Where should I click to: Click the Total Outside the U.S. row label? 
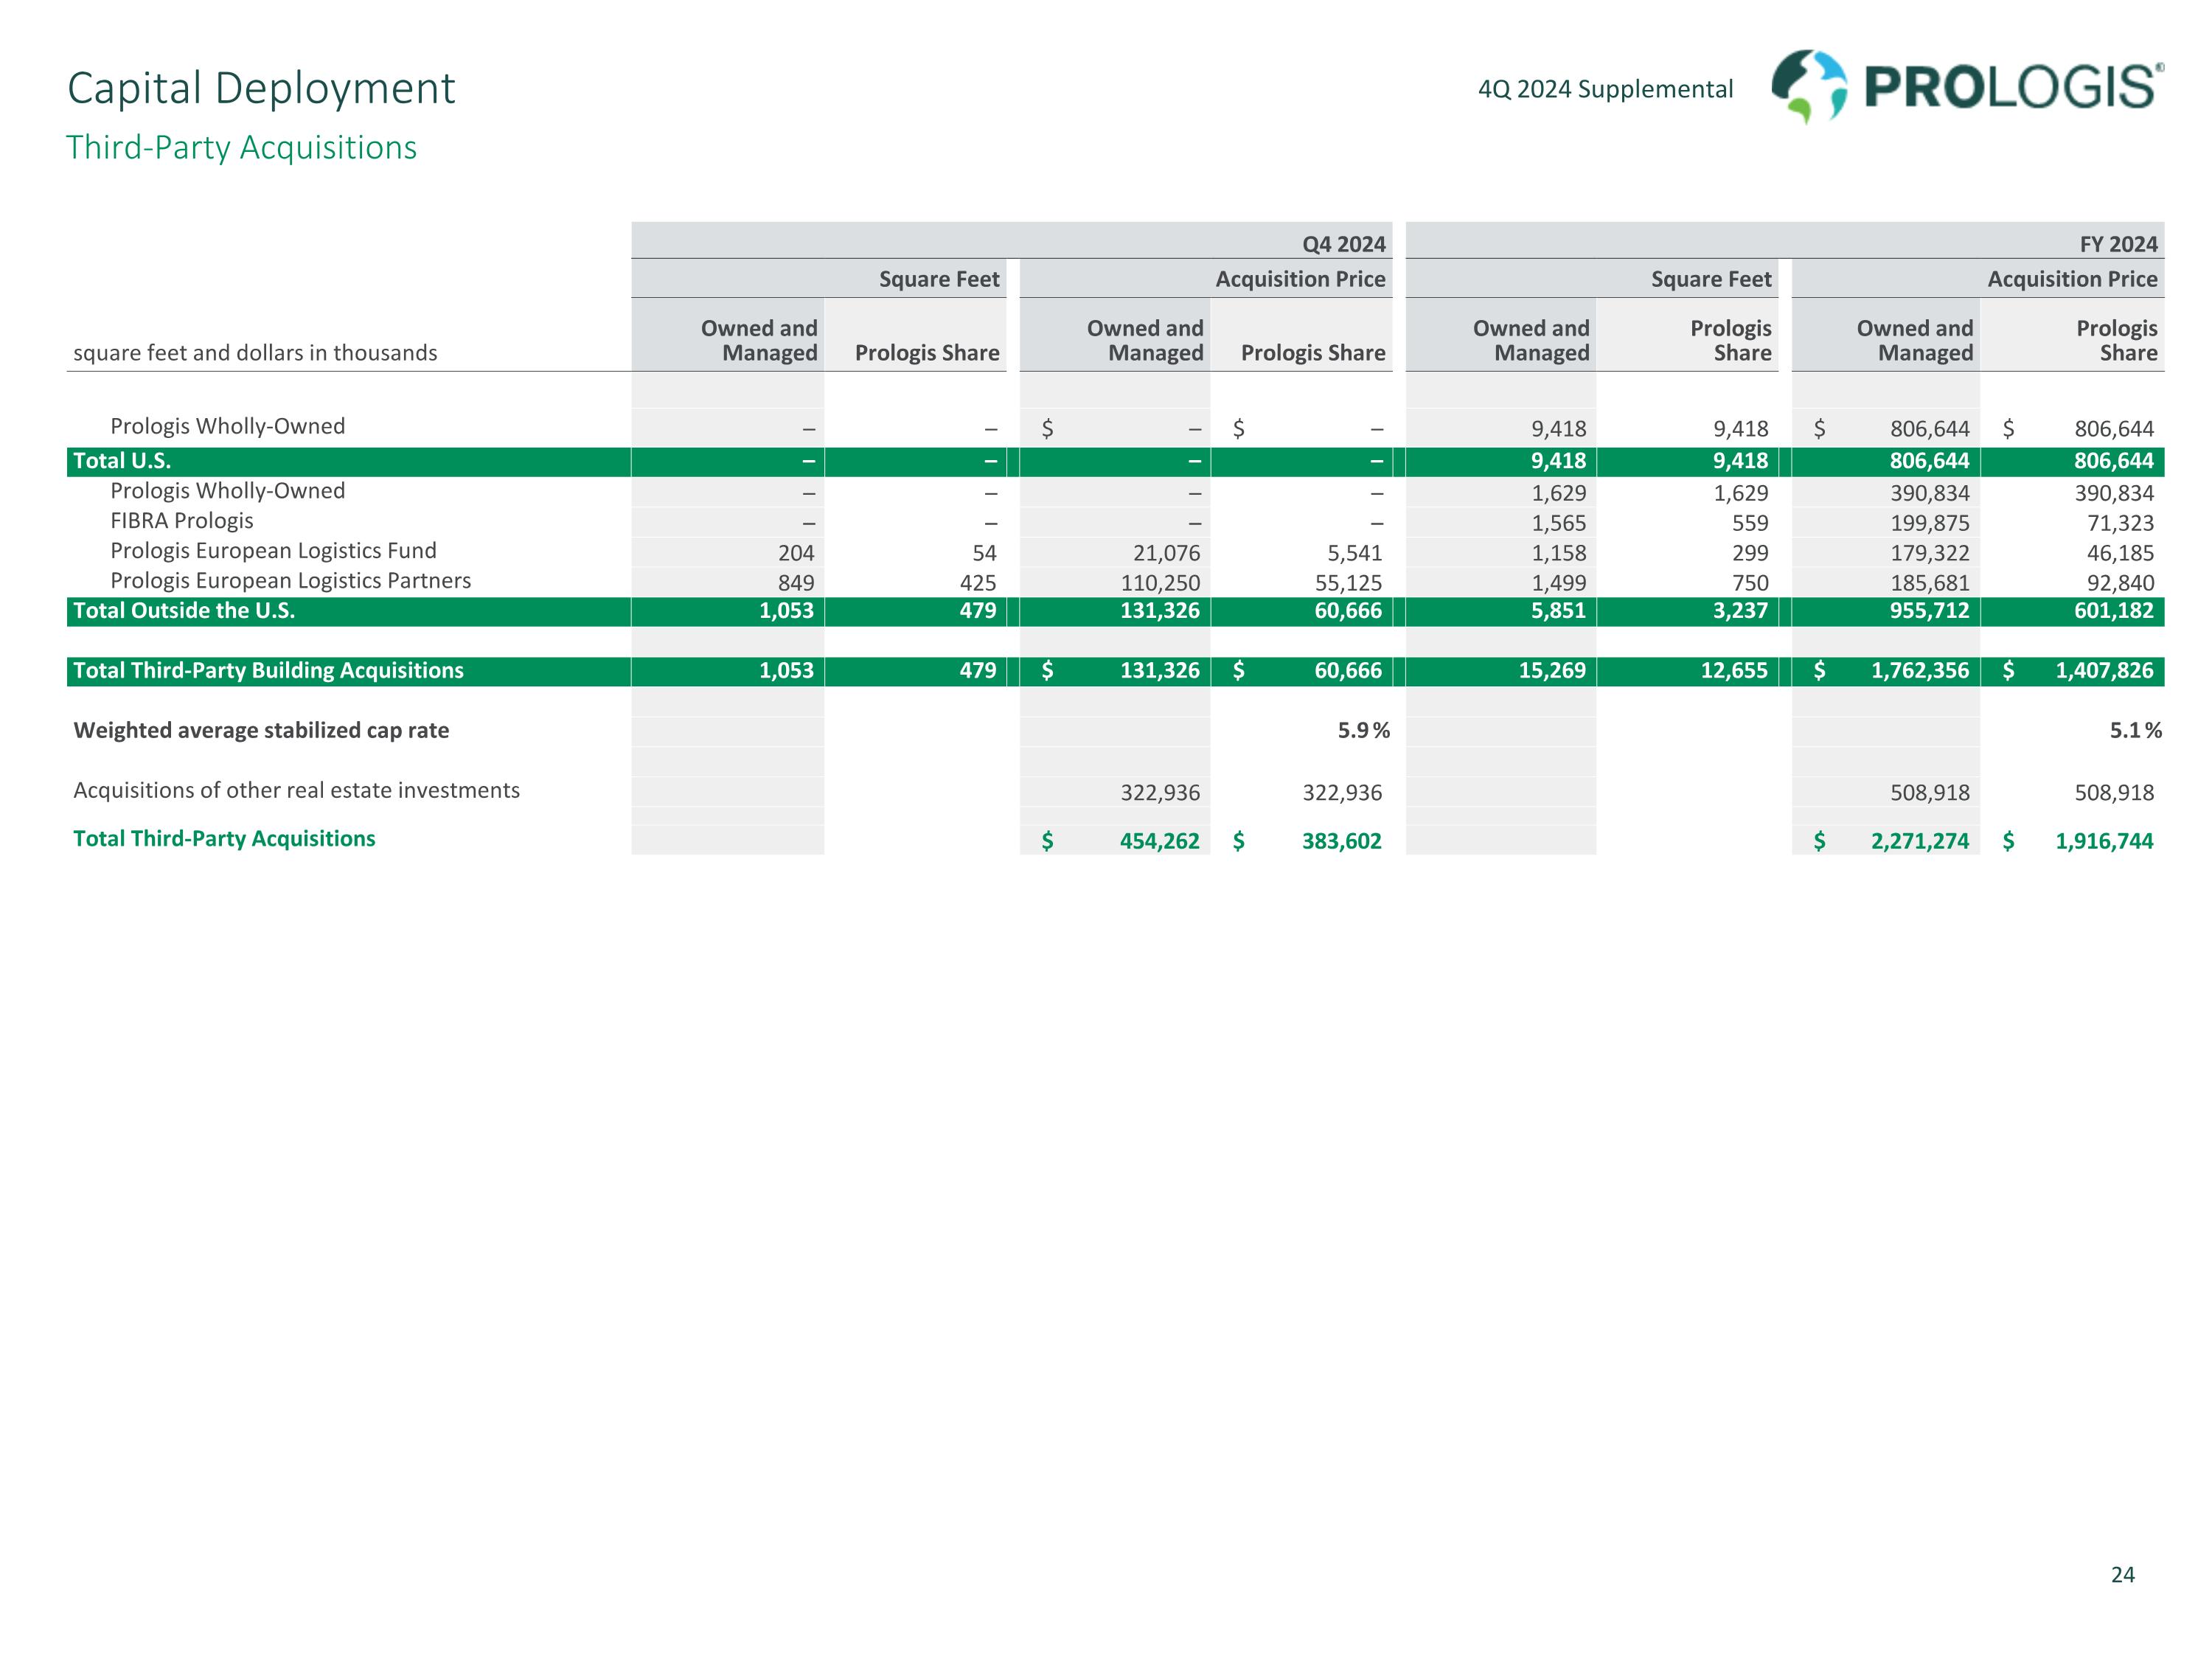184,611
